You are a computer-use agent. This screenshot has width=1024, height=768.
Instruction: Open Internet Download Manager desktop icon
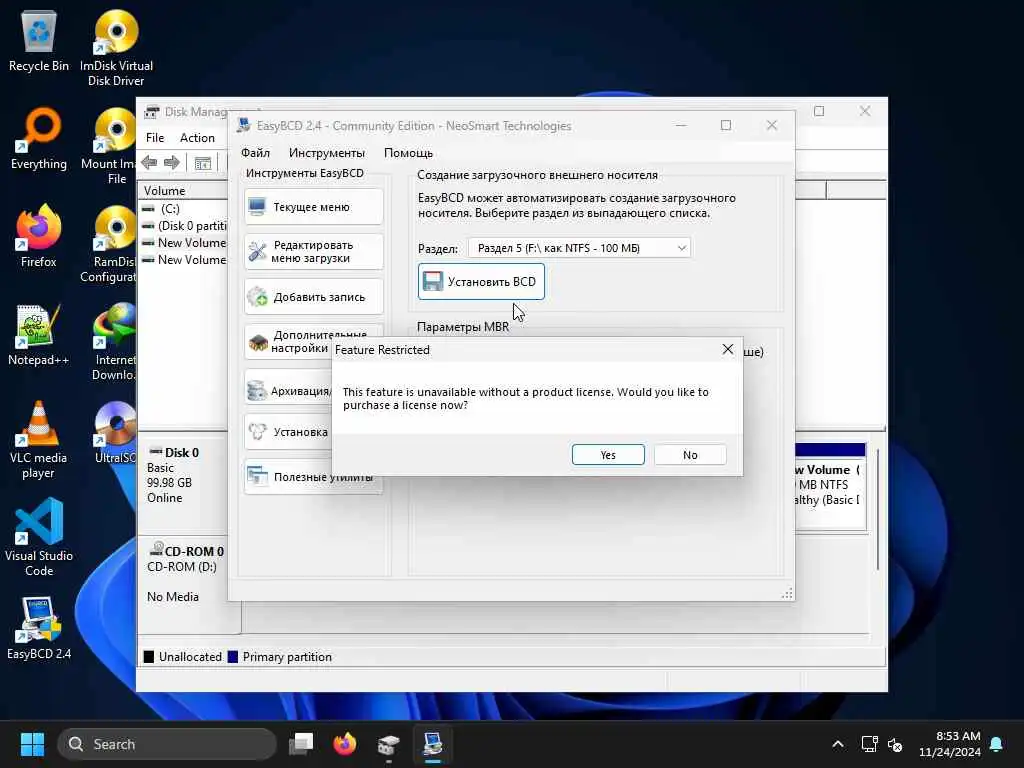pos(115,342)
